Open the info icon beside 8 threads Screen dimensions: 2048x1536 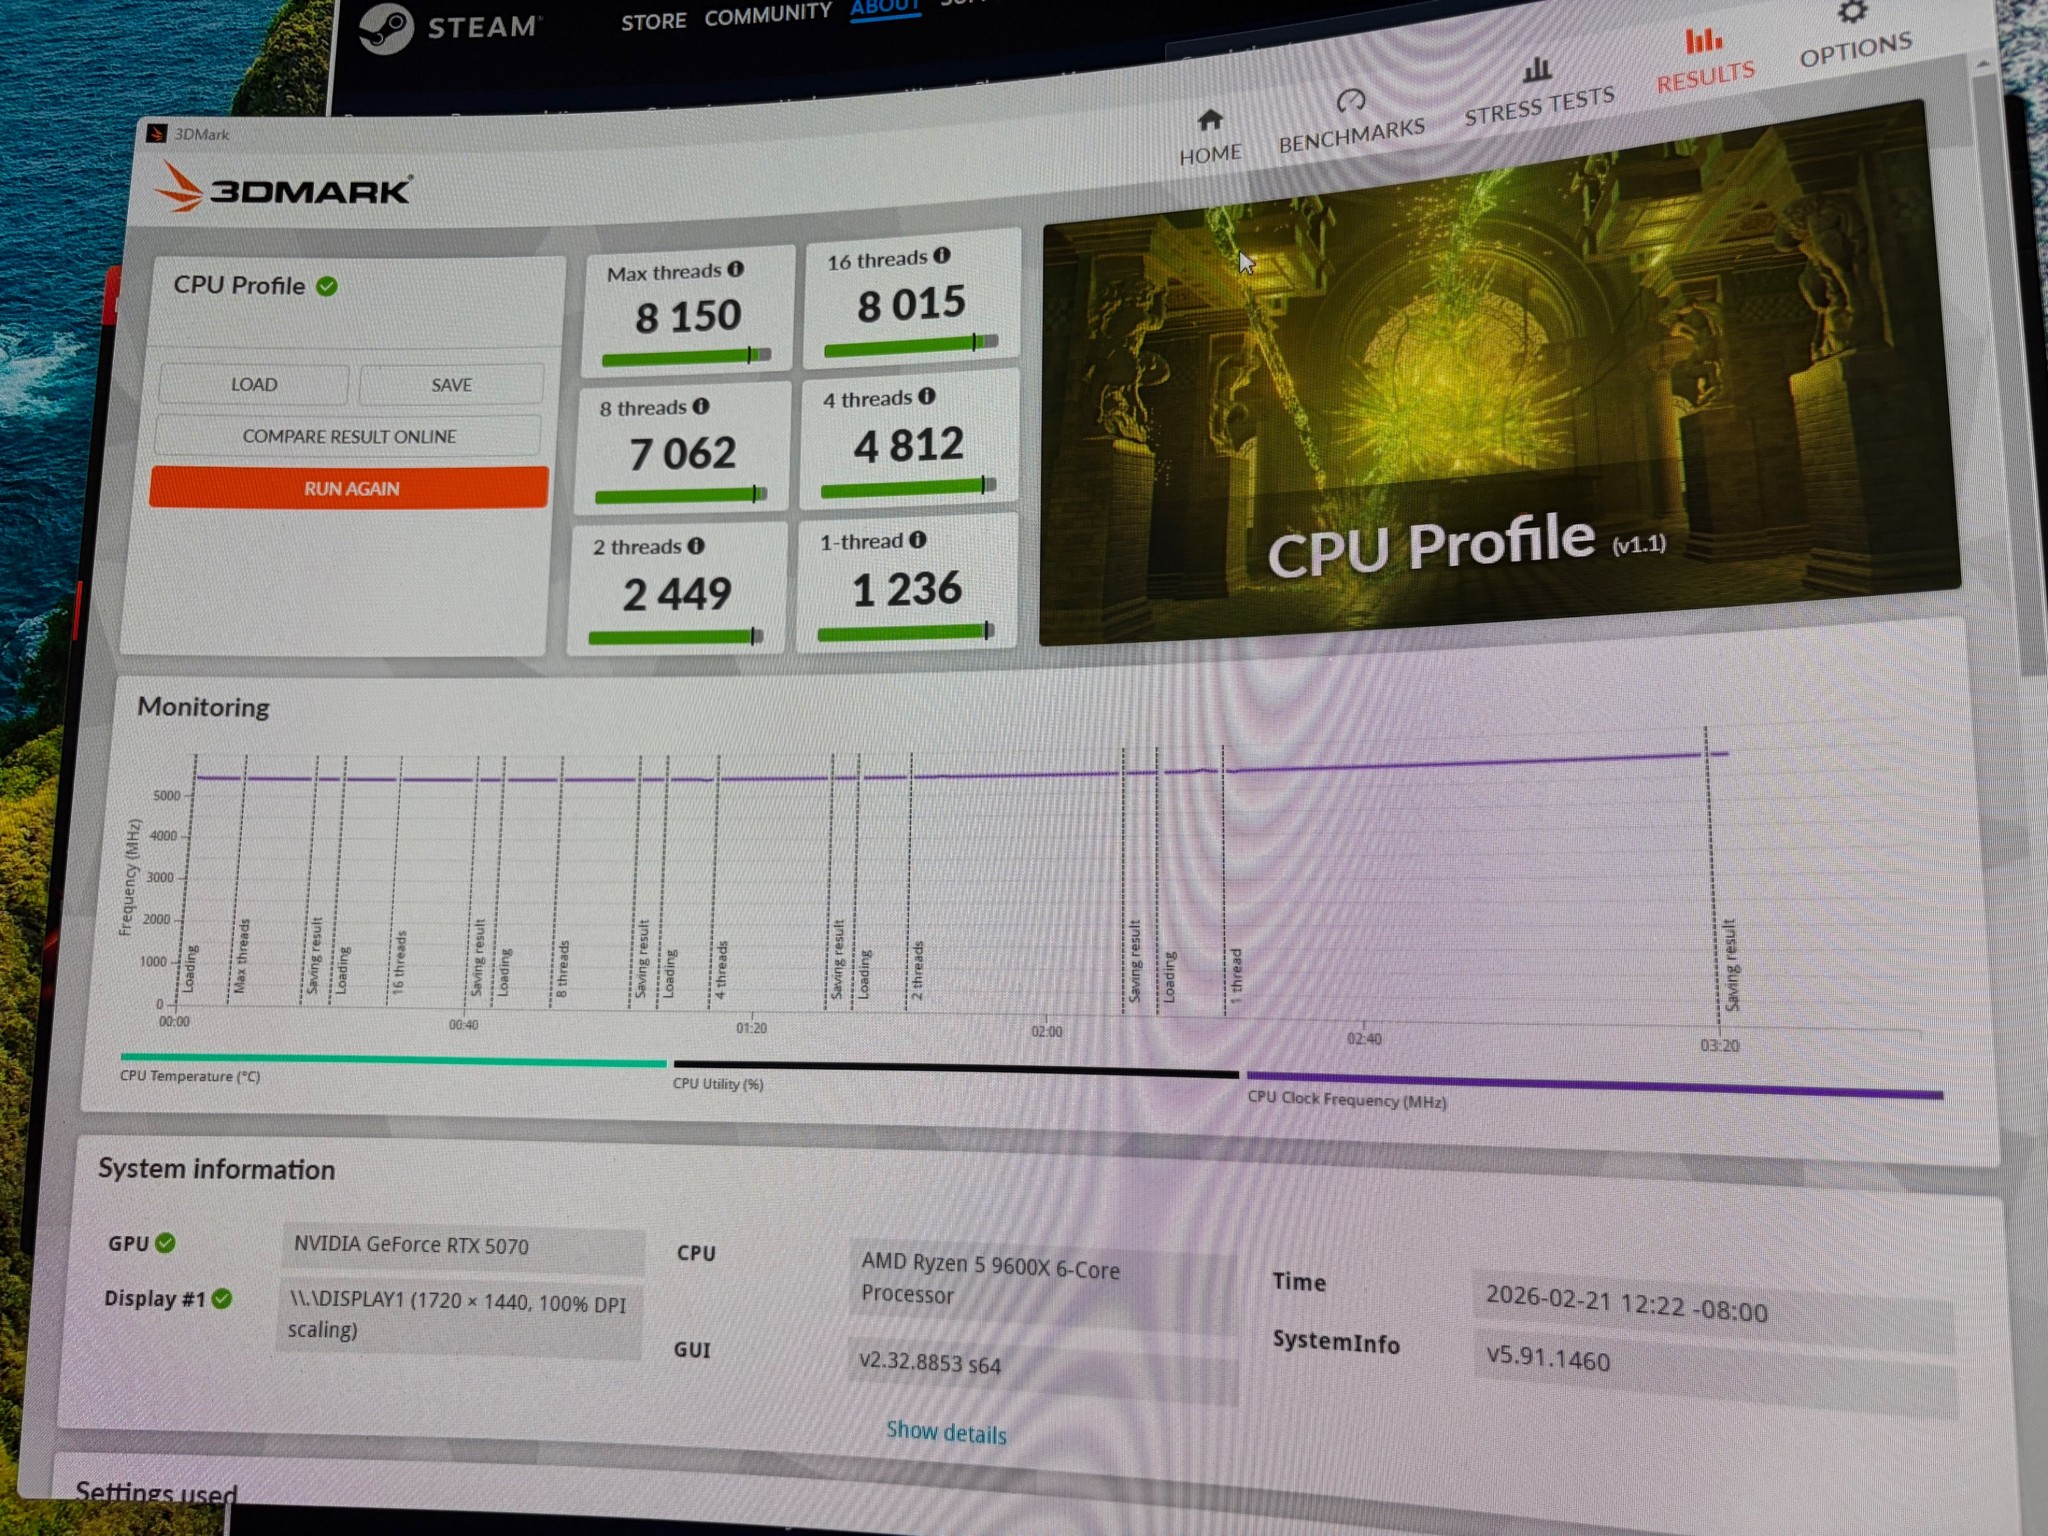pos(701,406)
